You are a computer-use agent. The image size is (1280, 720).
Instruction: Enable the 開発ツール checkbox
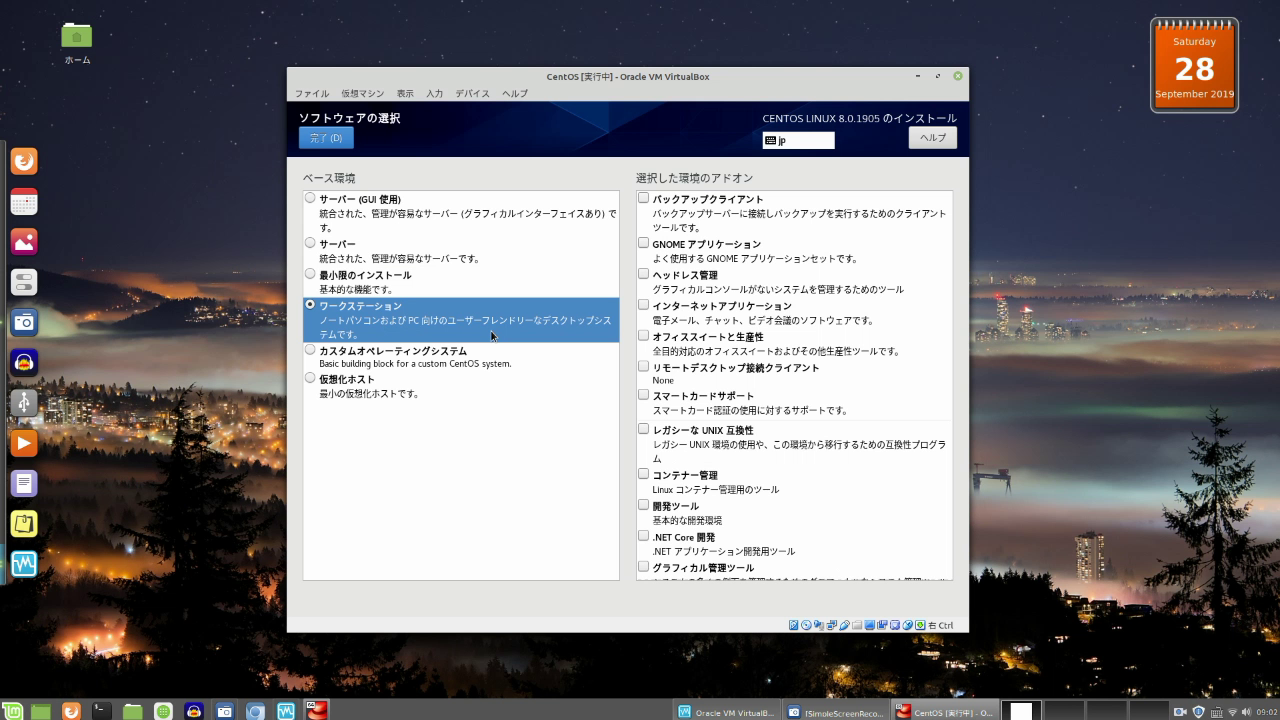point(644,505)
